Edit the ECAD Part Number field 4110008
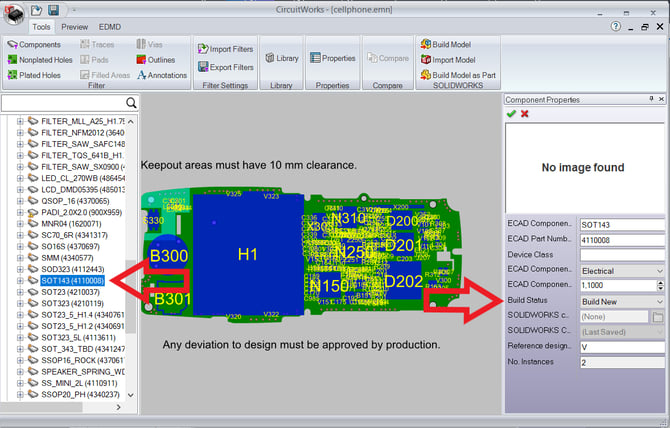The height and width of the screenshot is (428, 670). pyautogui.click(x=622, y=240)
